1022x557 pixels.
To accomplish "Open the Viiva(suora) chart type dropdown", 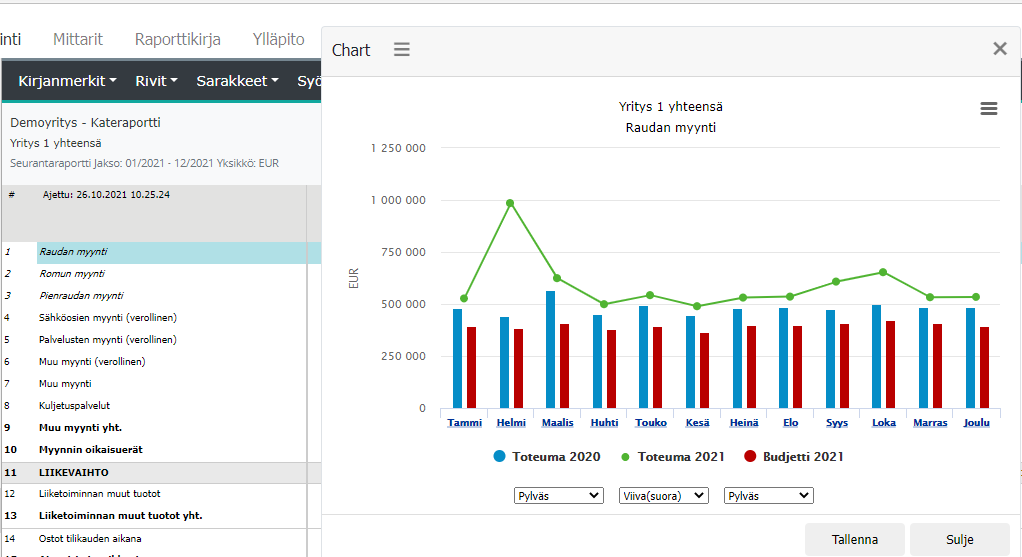I will click(x=663, y=495).
